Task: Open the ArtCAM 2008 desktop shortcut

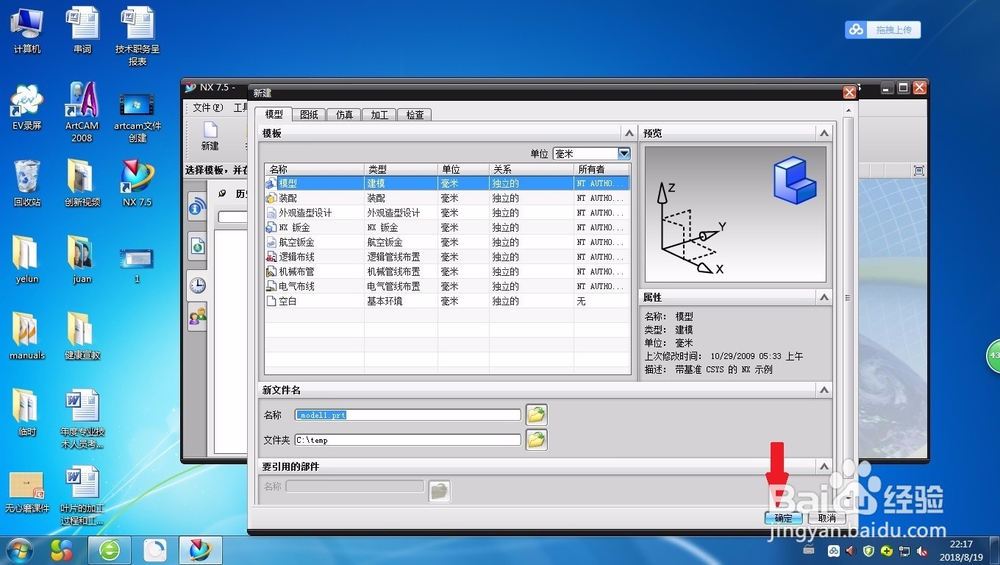Action: 82,112
